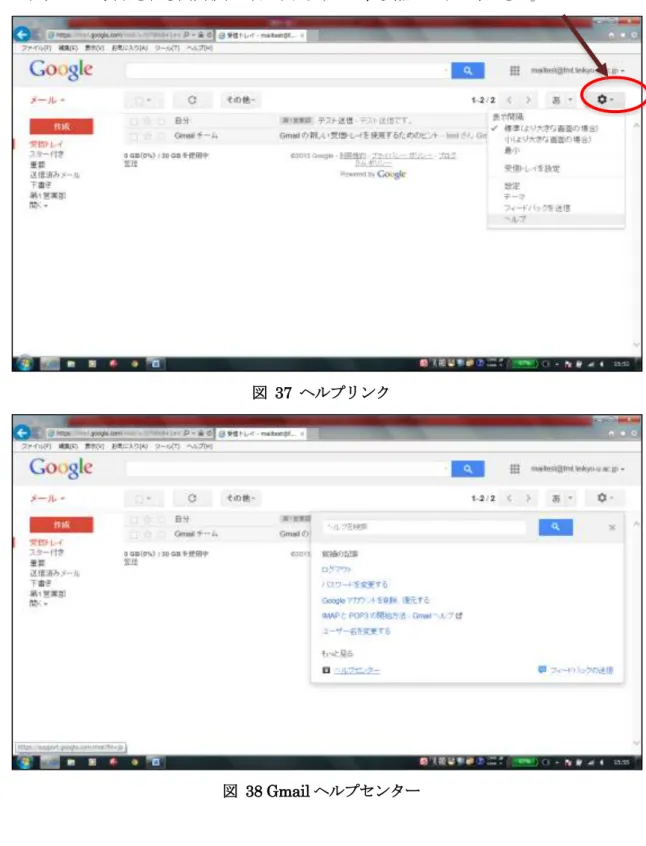
Task: Click the ユーザー名を変更する link in Figure 38
Action: point(356,631)
